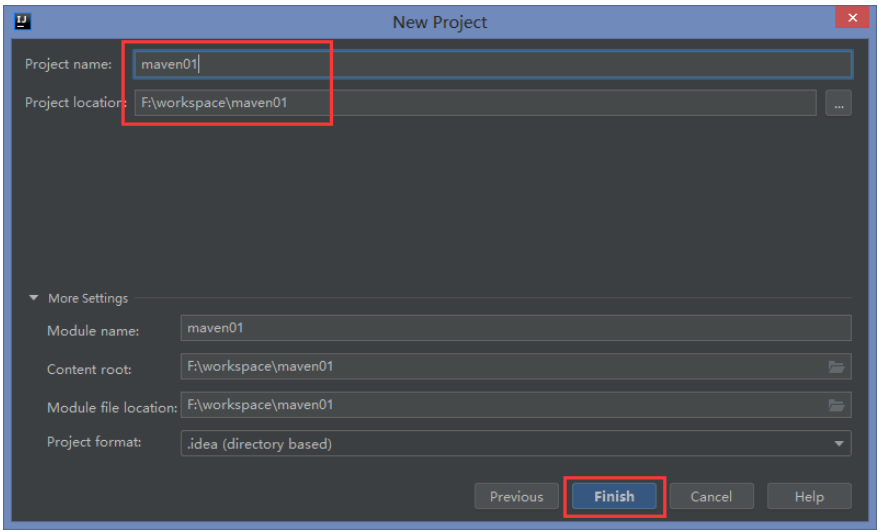
Task: Collapse the More Settings disclosure triangle
Action: [34, 298]
